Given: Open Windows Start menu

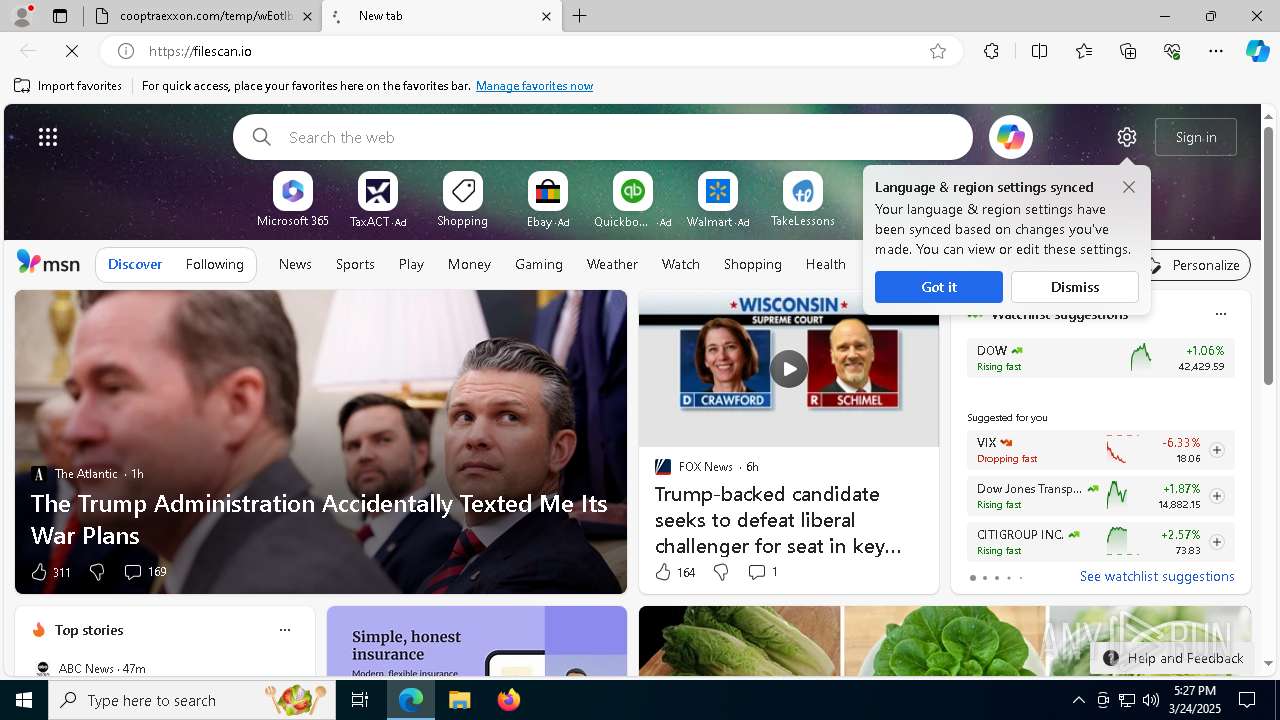Looking at the screenshot, I should (24, 700).
